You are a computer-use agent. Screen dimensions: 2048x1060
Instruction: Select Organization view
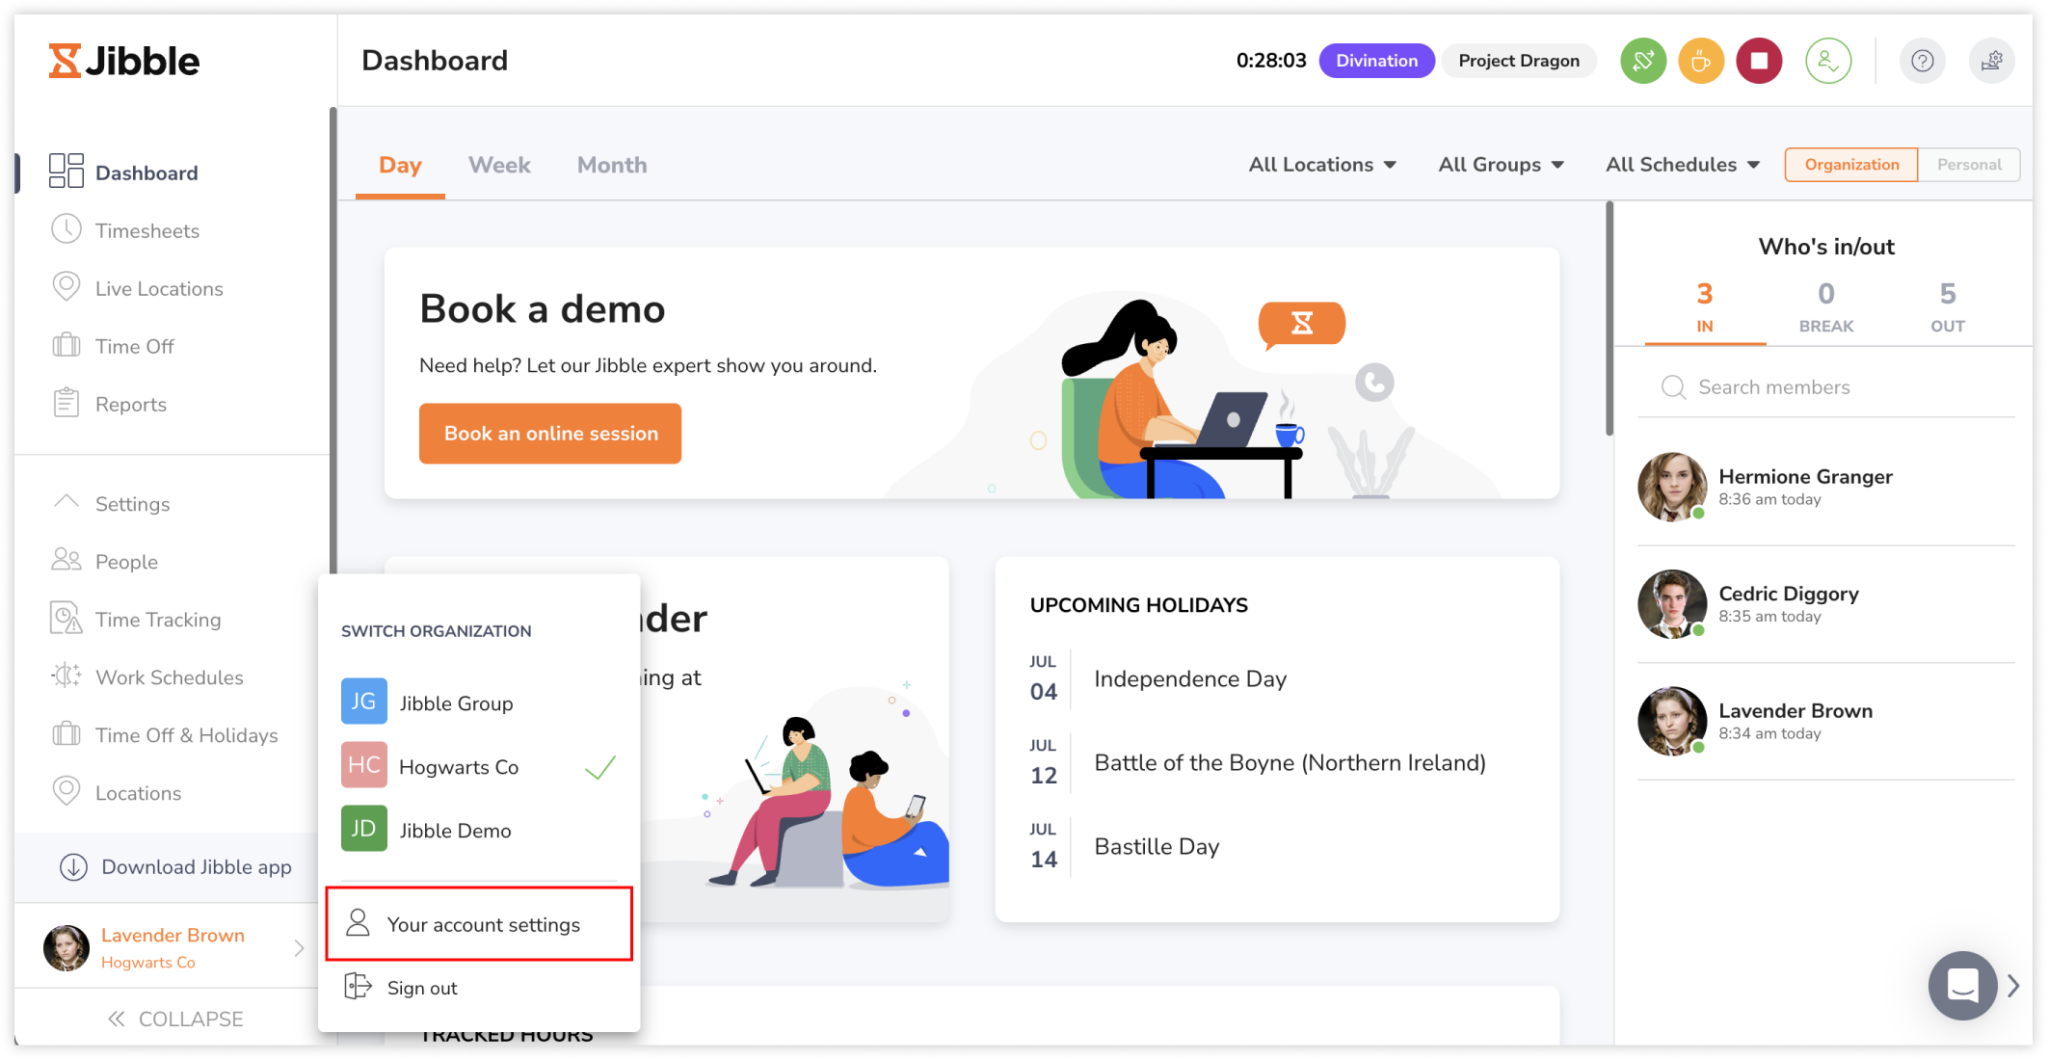1850,164
